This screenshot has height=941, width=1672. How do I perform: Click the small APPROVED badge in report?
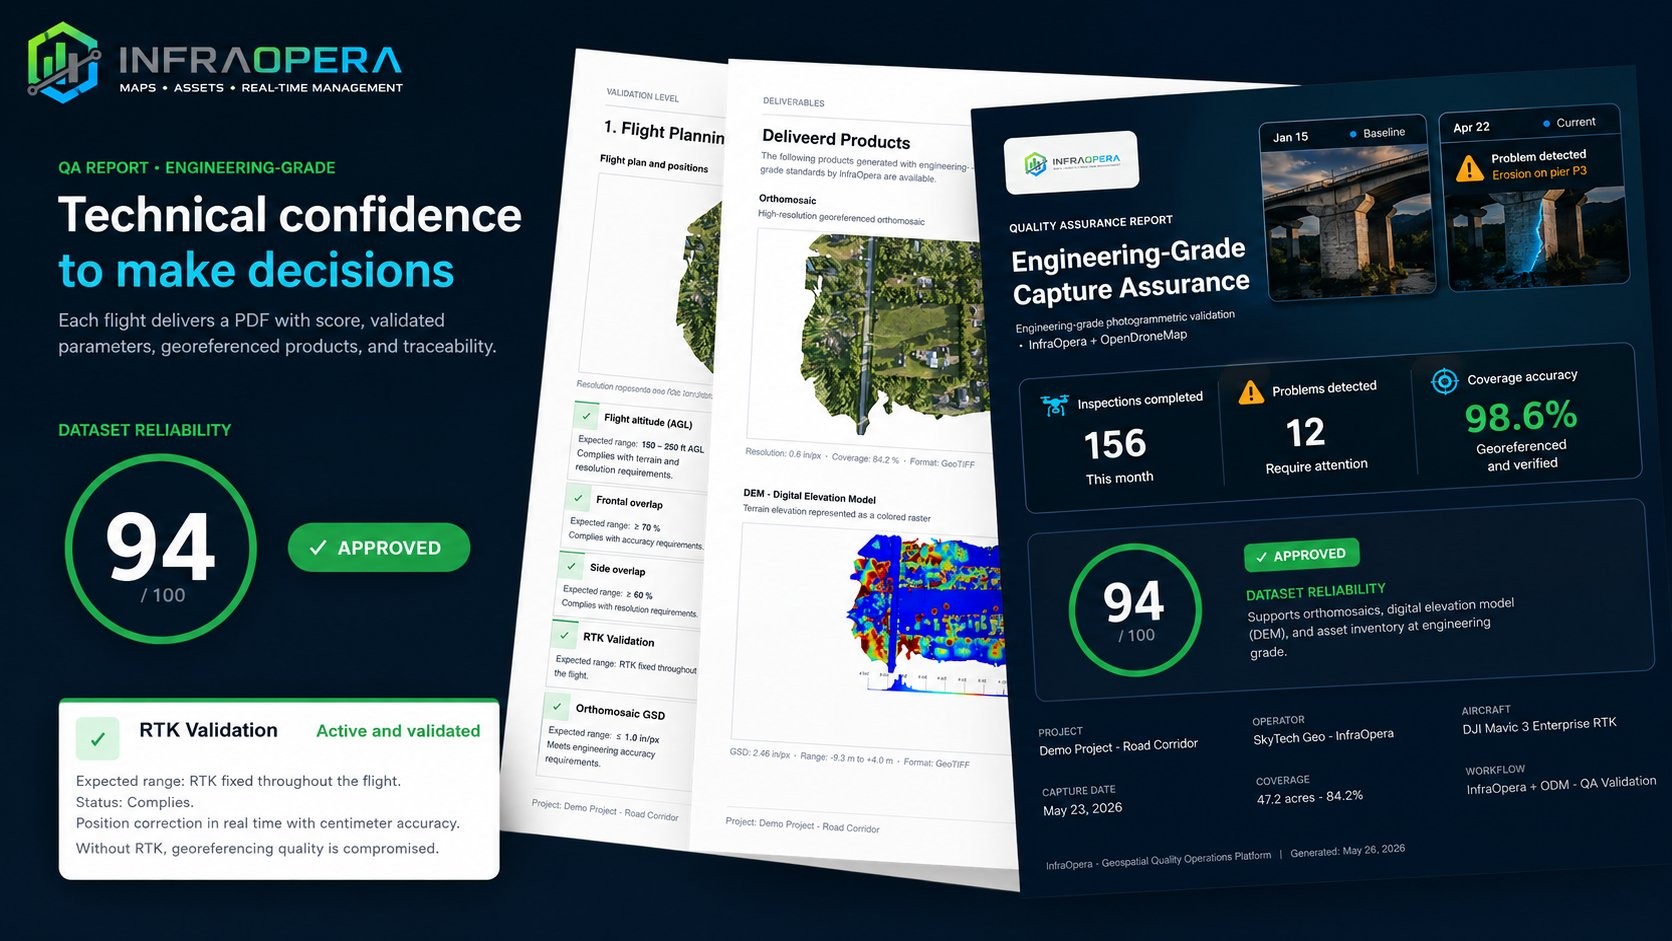[1301, 555]
